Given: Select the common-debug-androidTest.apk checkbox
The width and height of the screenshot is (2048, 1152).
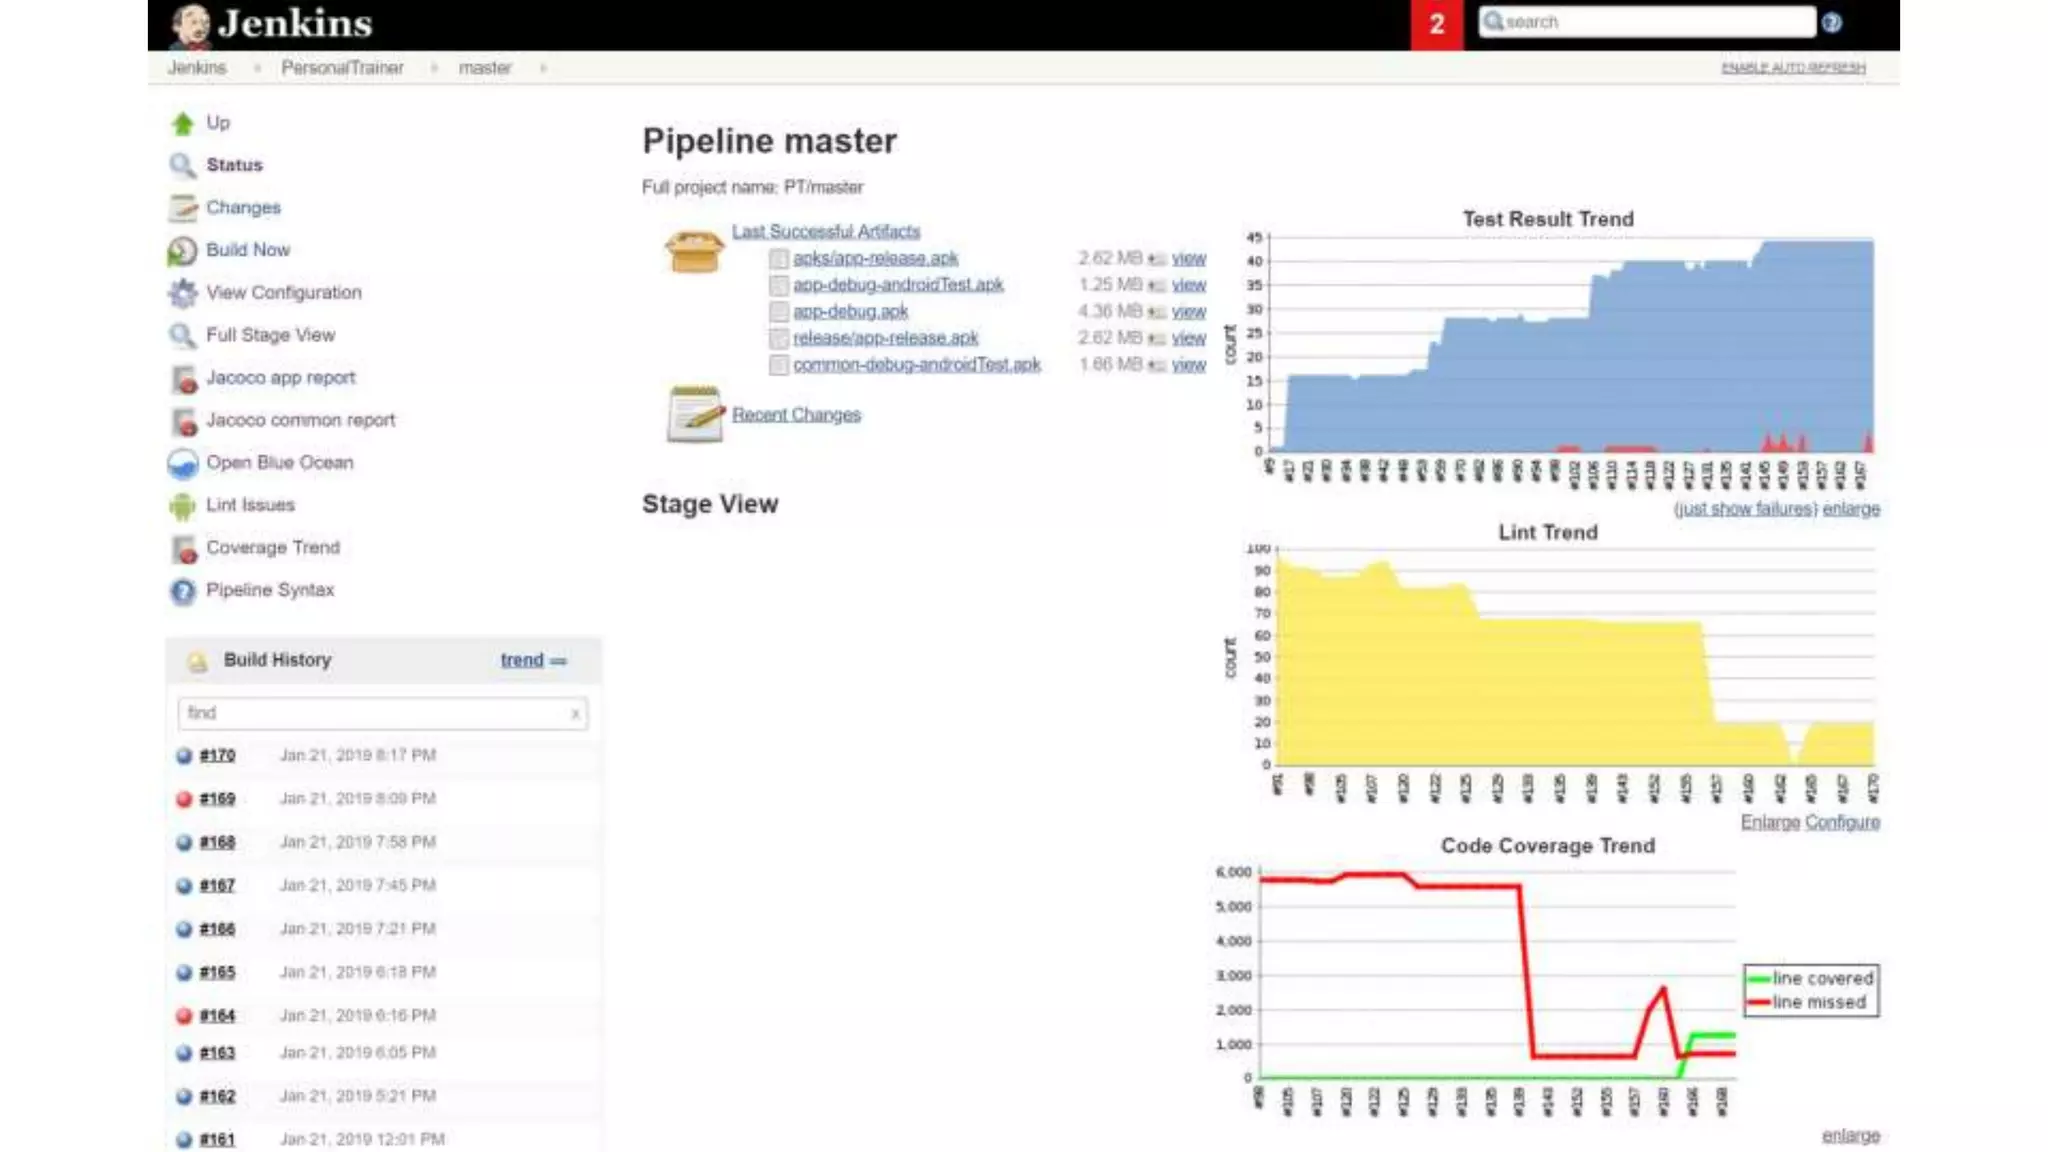Looking at the screenshot, I should pyautogui.click(x=778, y=365).
